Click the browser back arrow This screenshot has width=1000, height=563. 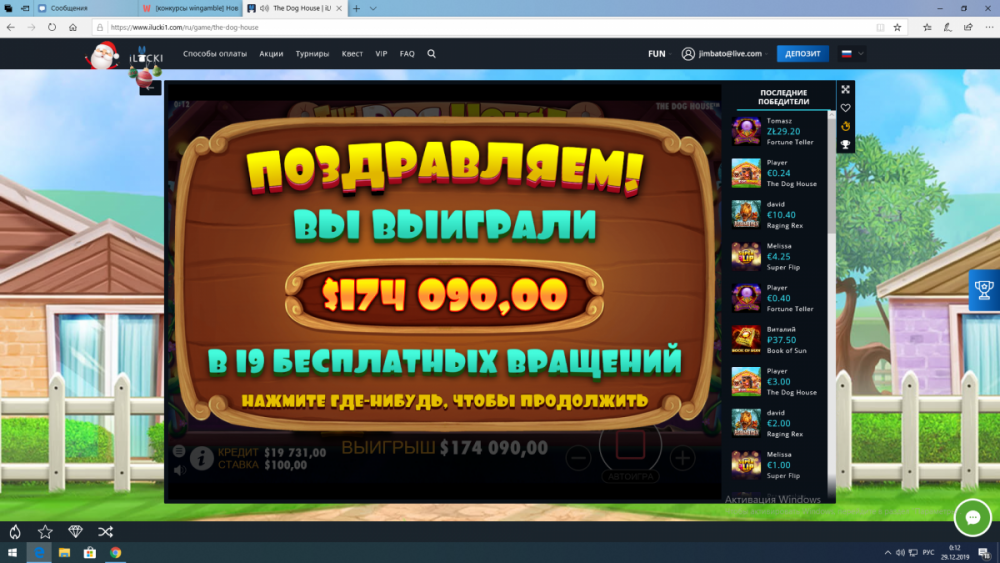pos(11,27)
